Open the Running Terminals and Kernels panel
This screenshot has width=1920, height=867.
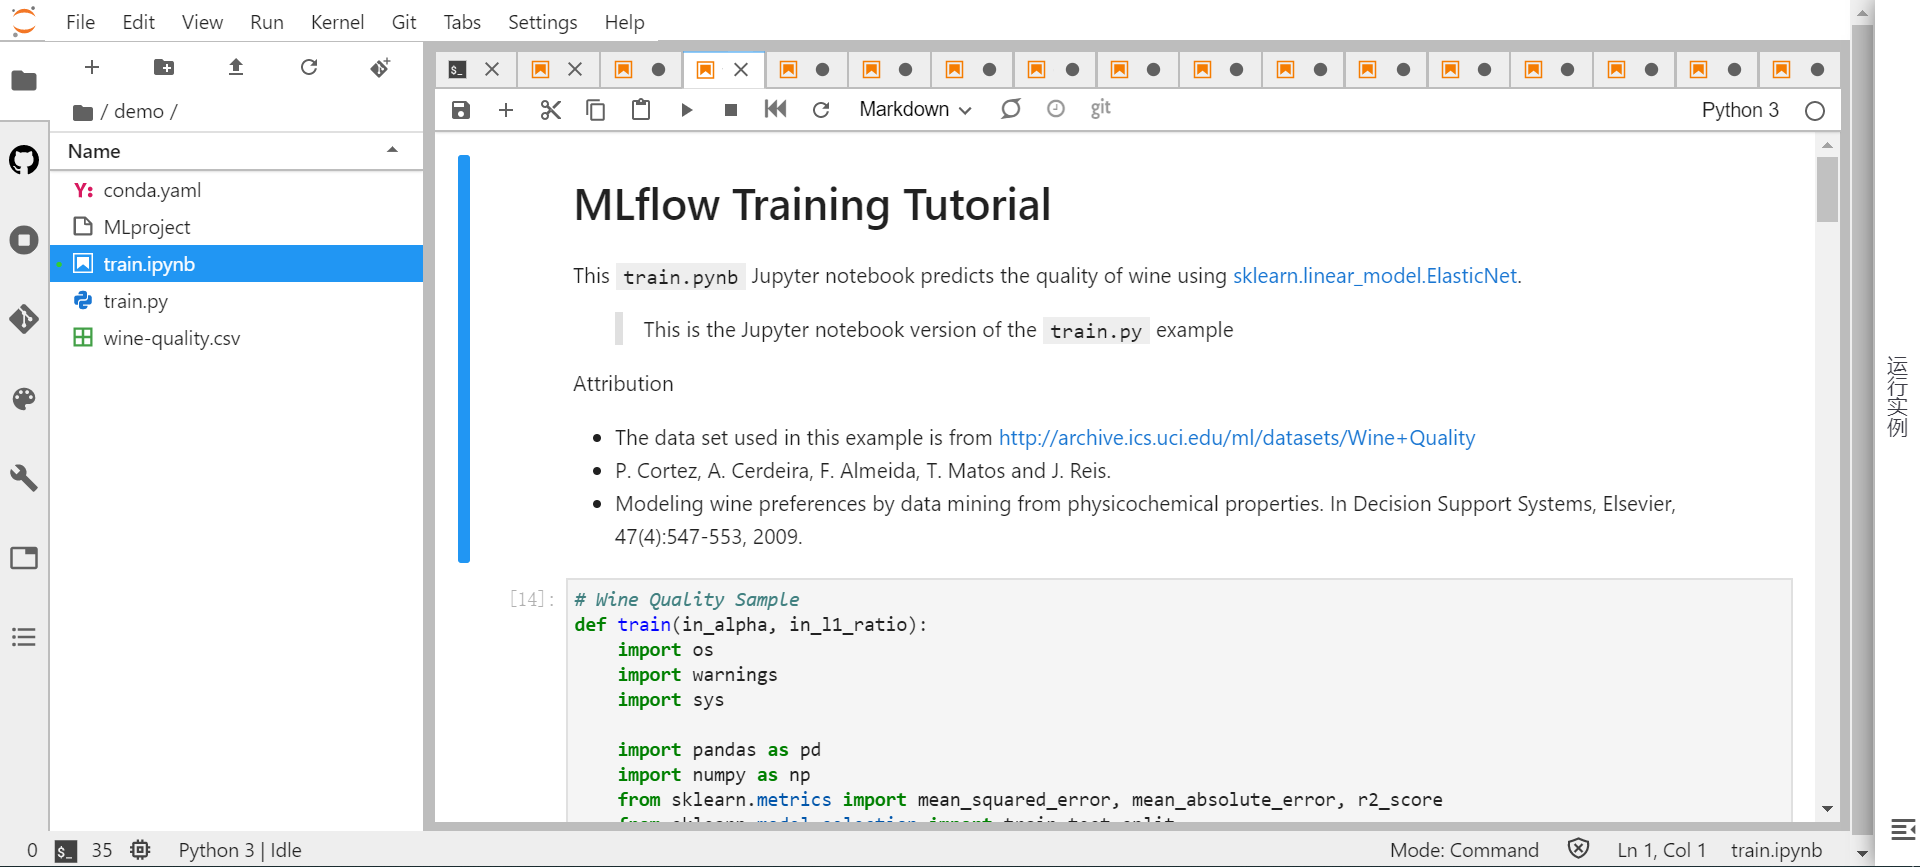(x=24, y=240)
